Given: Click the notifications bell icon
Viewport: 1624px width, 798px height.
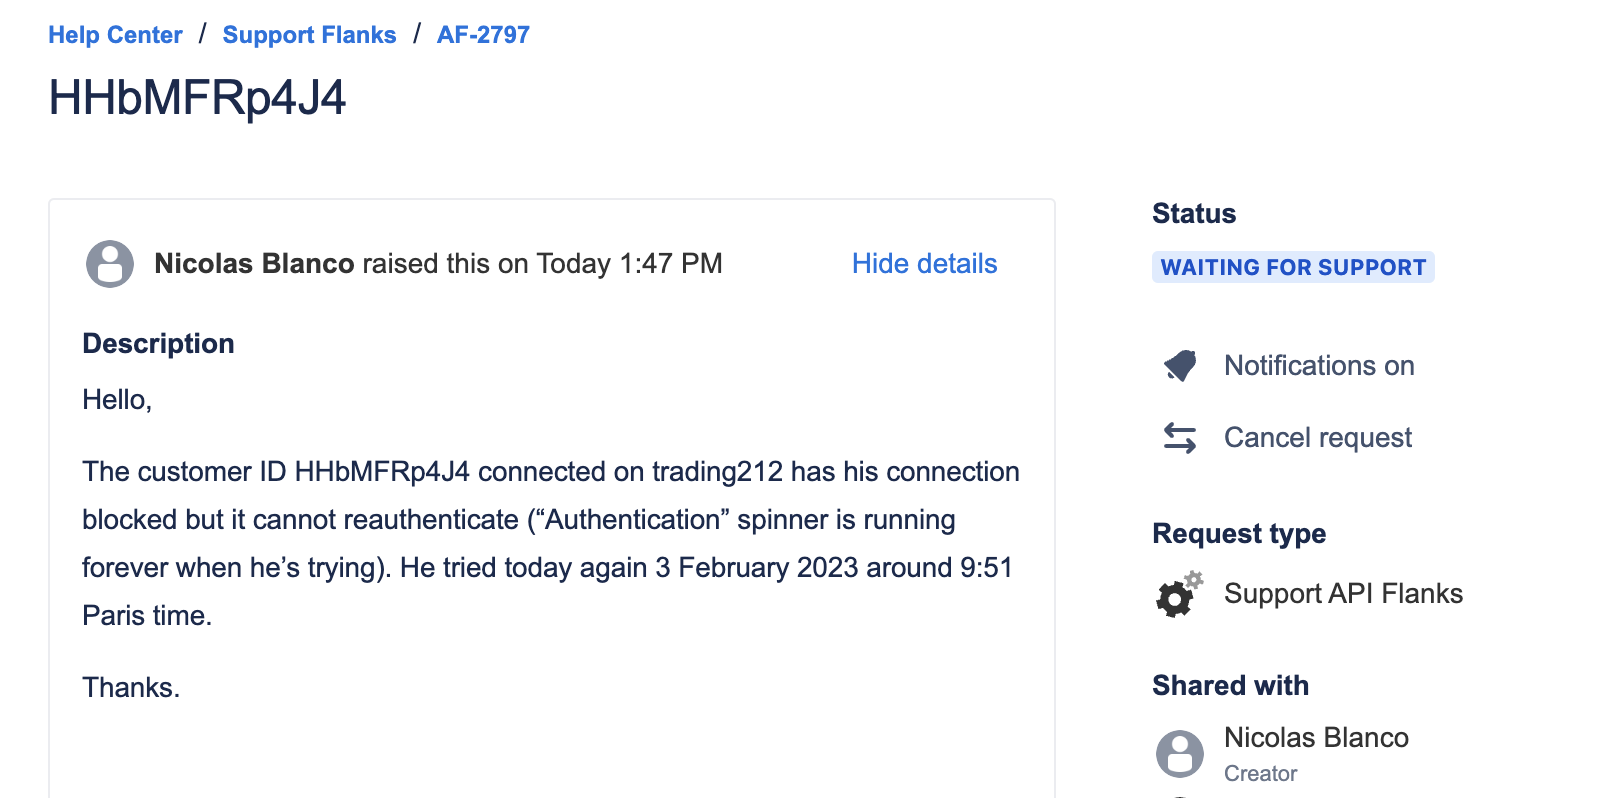Looking at the screenshot, I should pyautogui.click(x=1180, y=366).
